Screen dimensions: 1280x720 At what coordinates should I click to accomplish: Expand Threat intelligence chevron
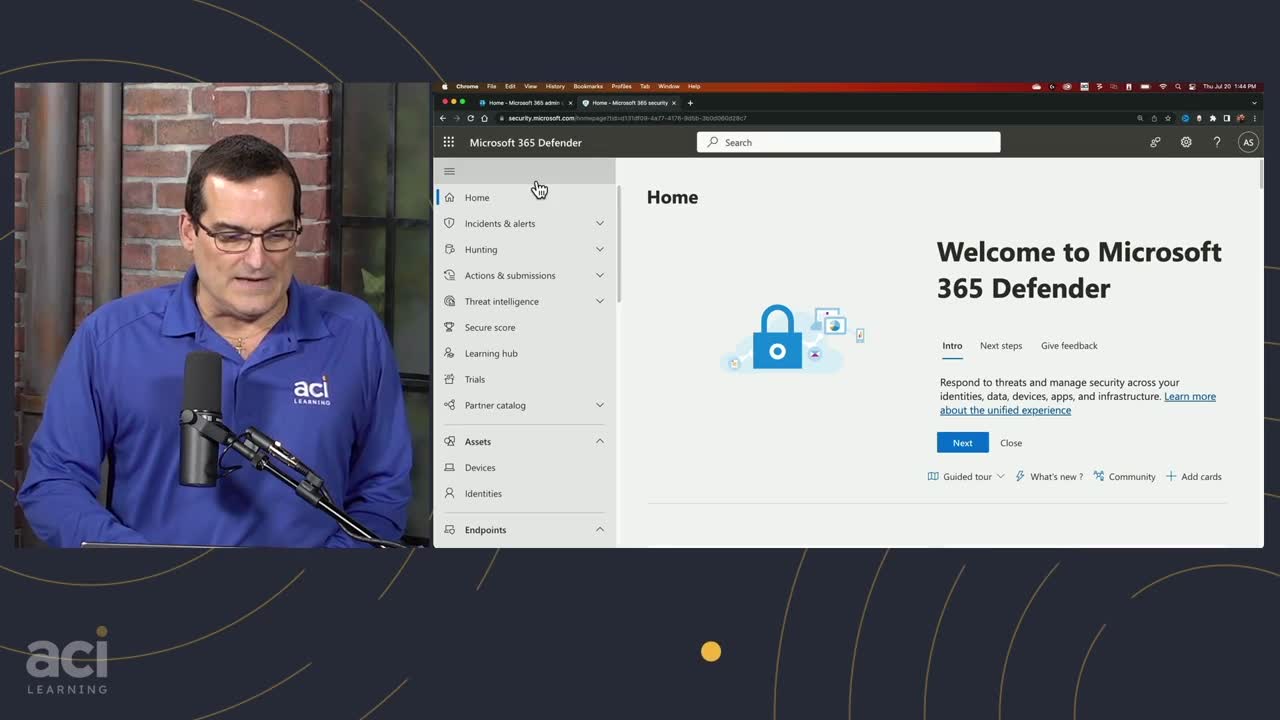[x=600, y=301]
